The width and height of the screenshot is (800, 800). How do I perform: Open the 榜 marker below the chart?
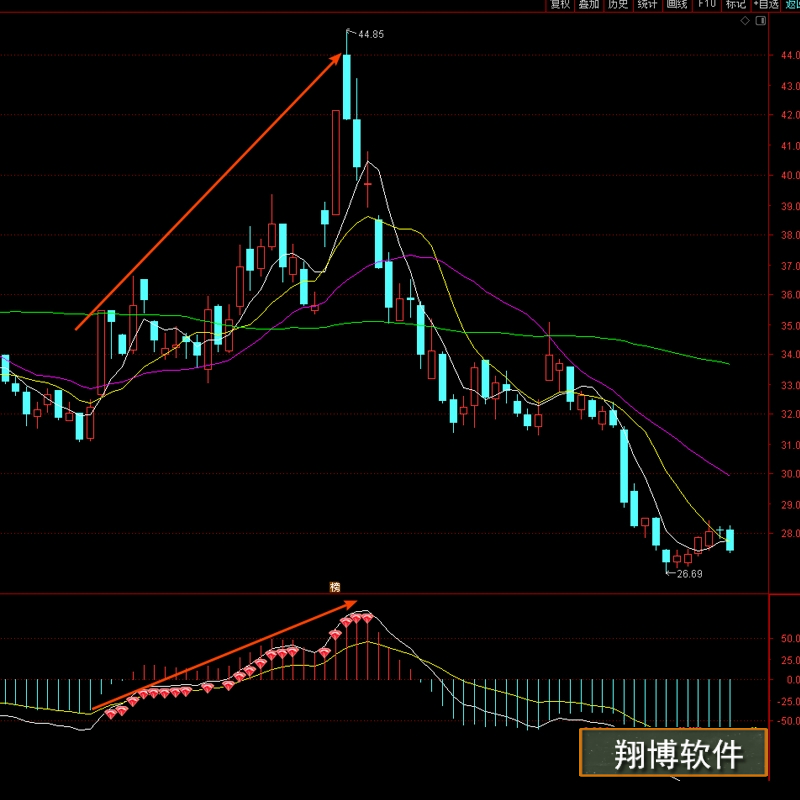(x=335, y=587)
